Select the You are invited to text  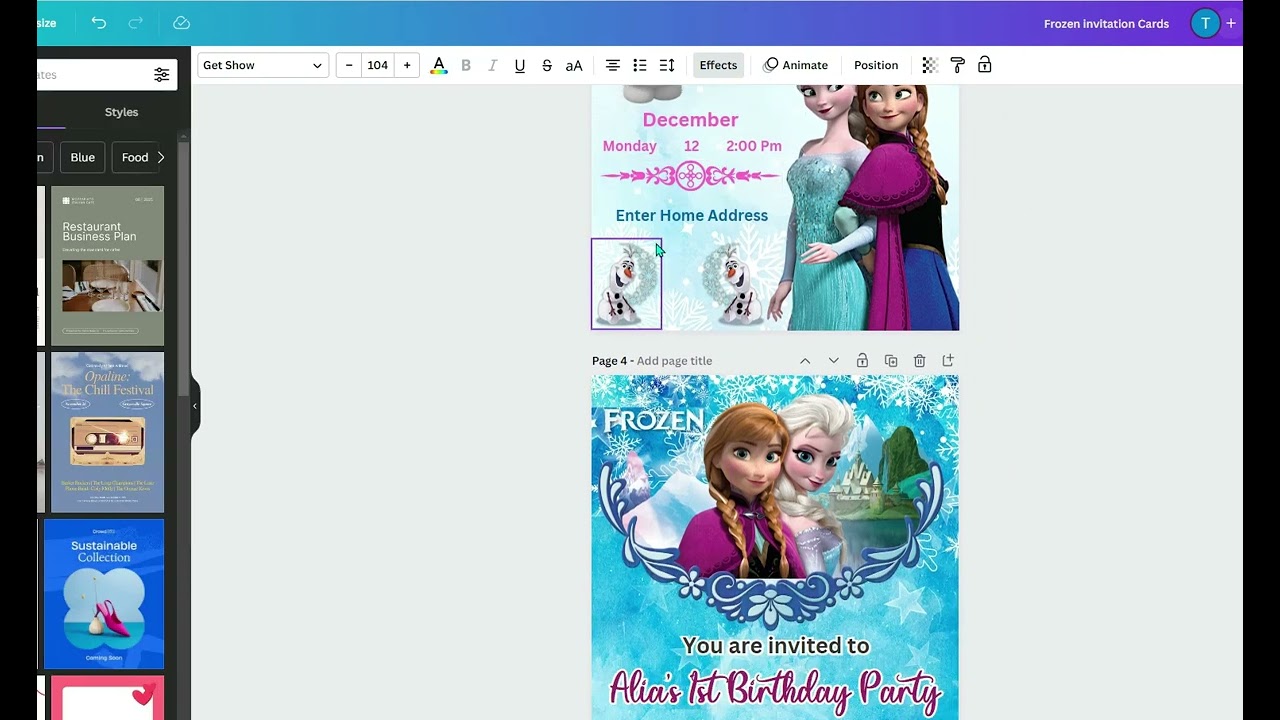775,646
